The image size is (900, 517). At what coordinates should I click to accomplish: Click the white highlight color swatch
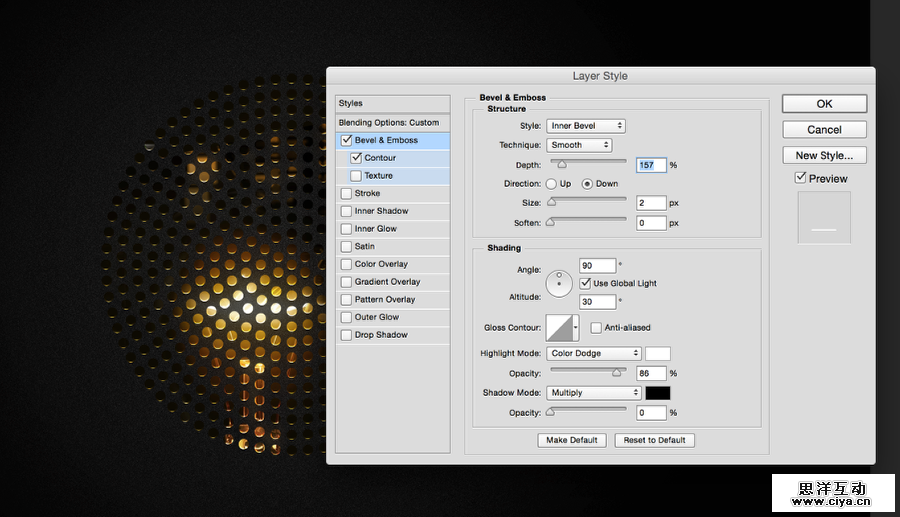tap(658, 354)
